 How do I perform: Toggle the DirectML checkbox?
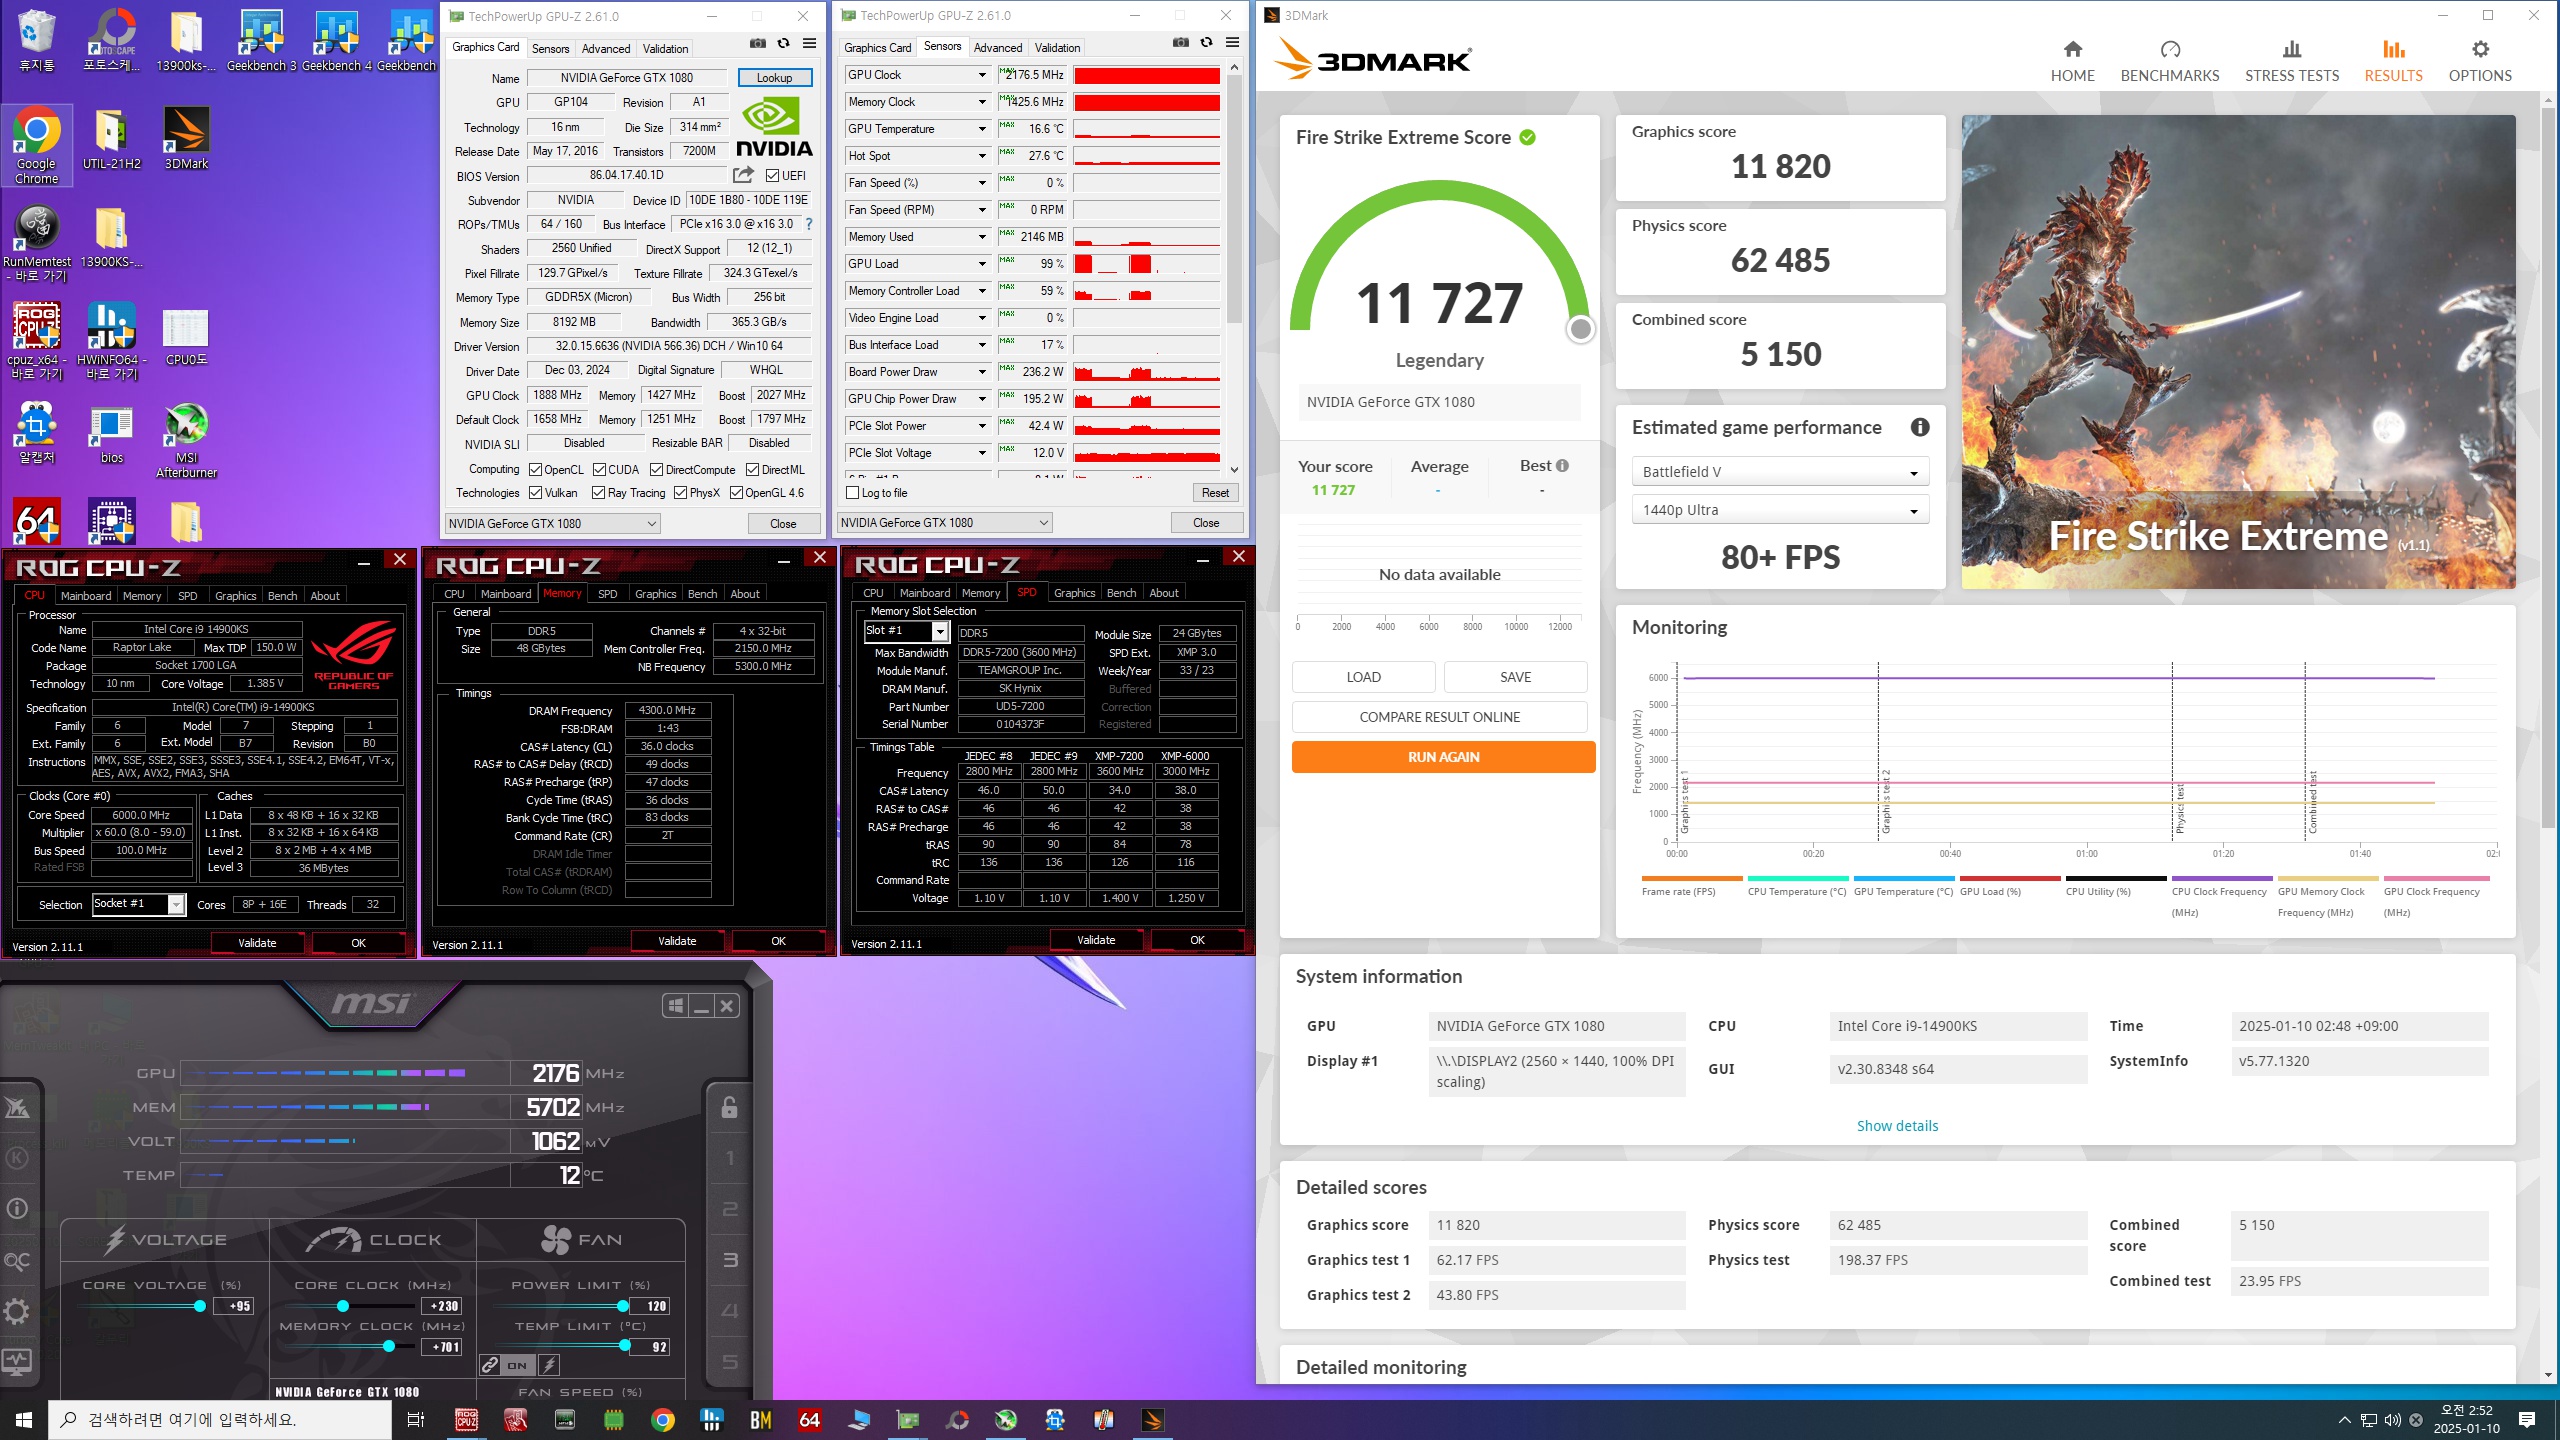752,469
